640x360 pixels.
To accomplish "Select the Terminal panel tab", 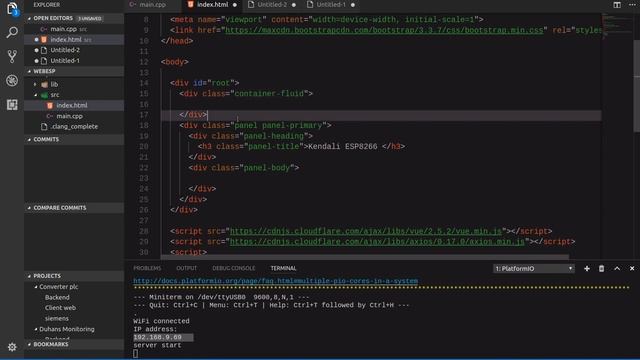I will coord(283,268).
